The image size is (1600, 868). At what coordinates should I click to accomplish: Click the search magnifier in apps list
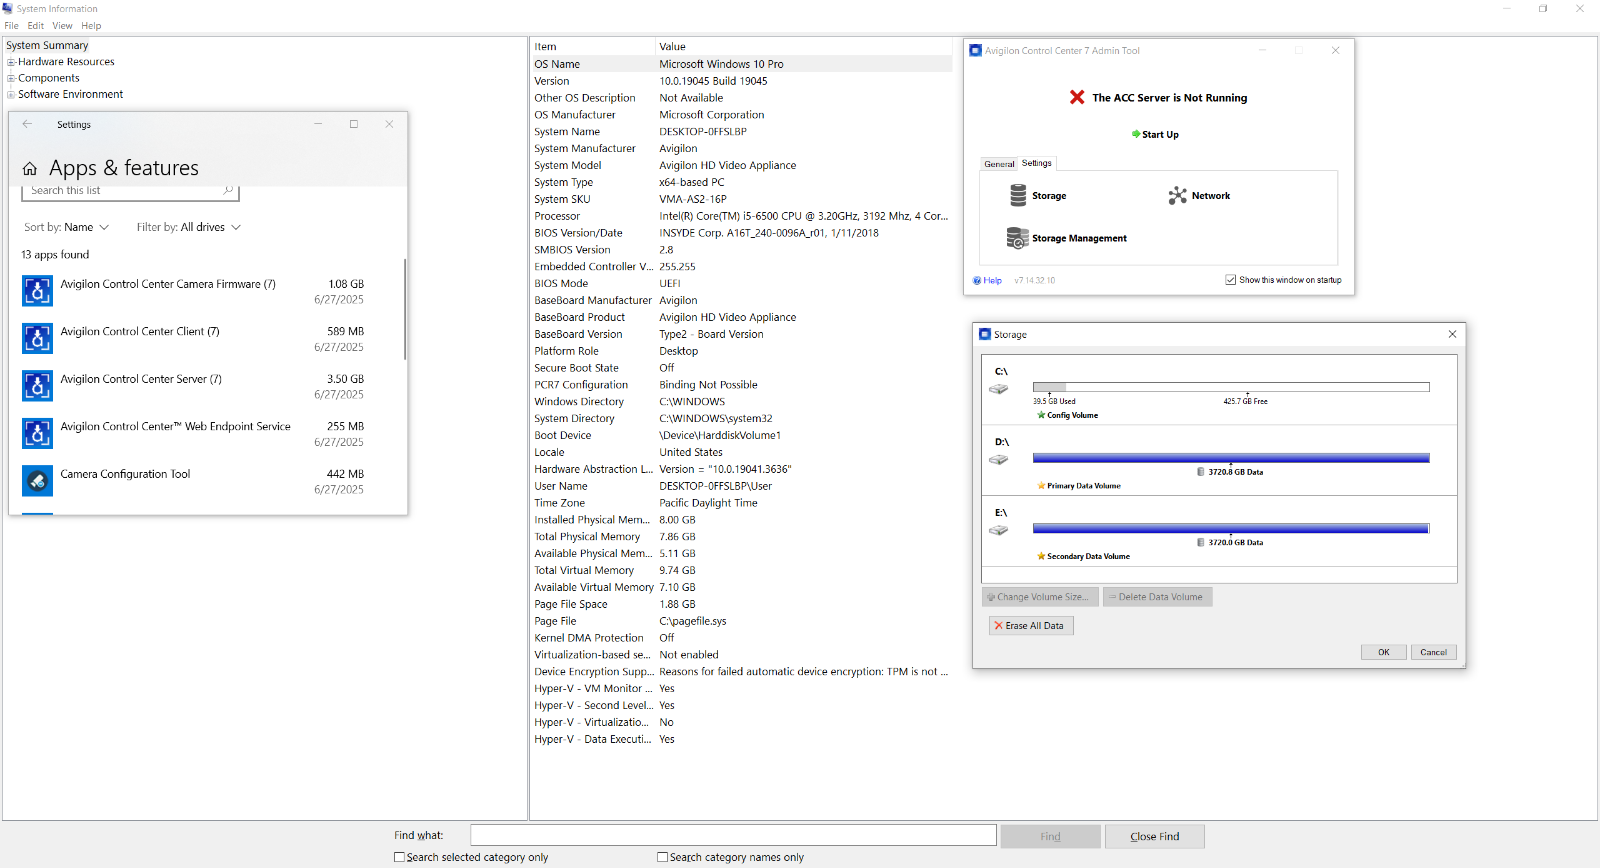228,190
